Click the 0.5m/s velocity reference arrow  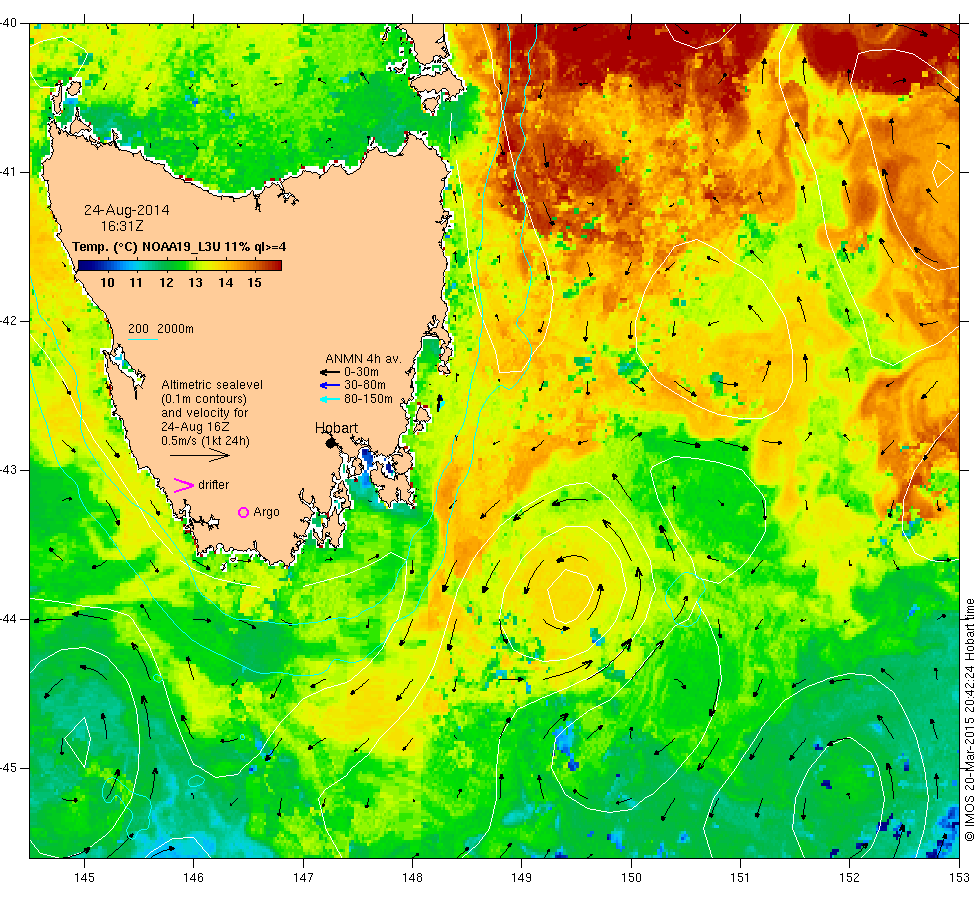pos(200,456)
